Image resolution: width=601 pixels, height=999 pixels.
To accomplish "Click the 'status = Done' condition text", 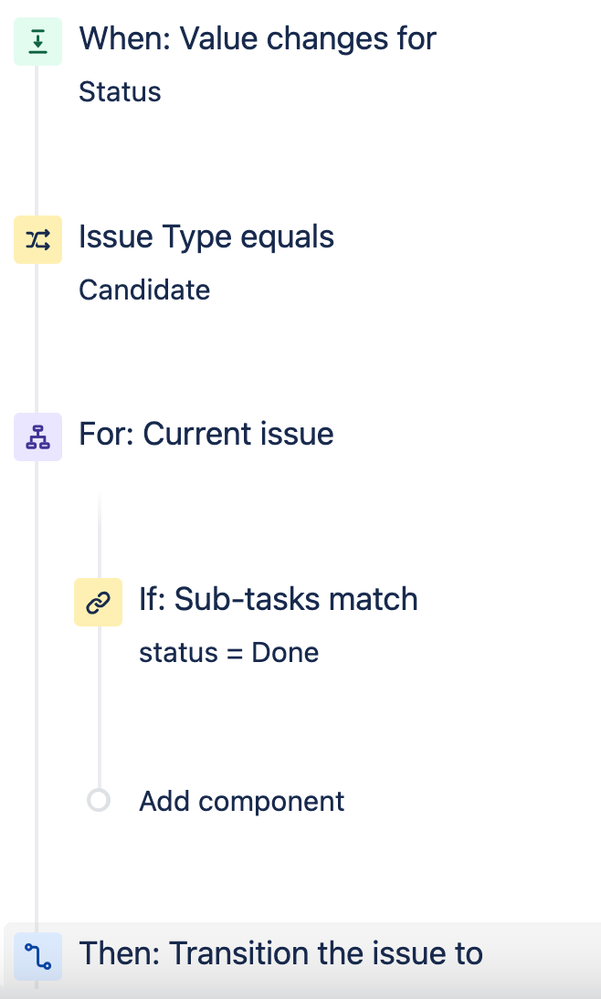I will point(228,653).
